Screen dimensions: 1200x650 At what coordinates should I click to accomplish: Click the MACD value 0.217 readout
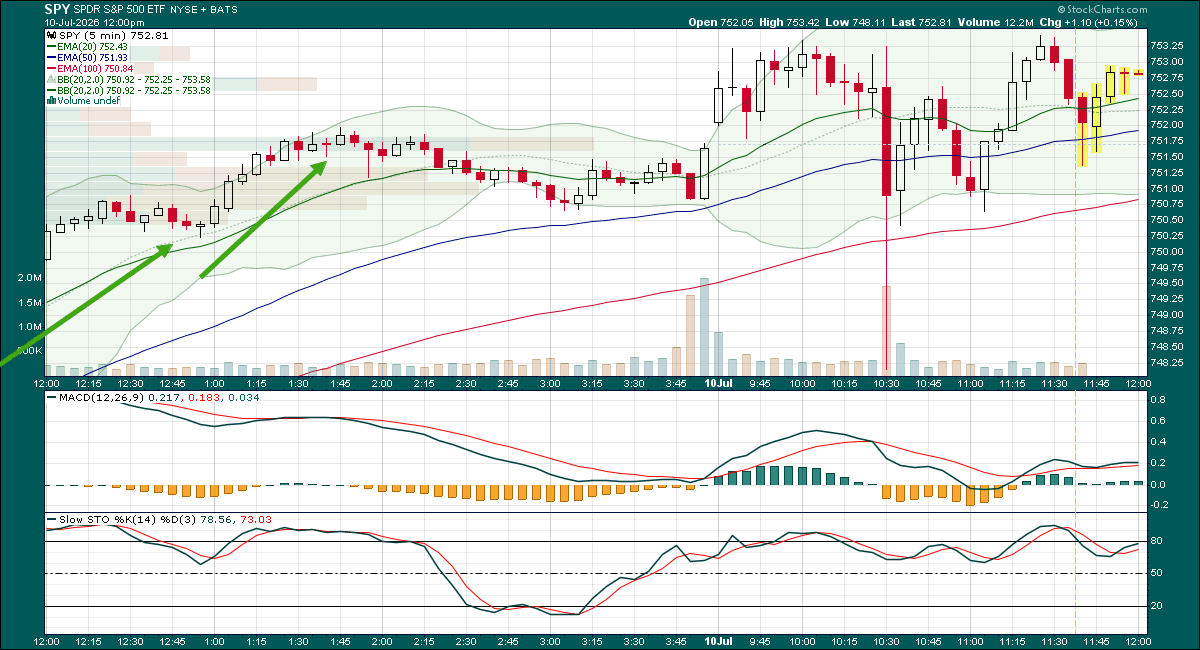click(162, 398)
